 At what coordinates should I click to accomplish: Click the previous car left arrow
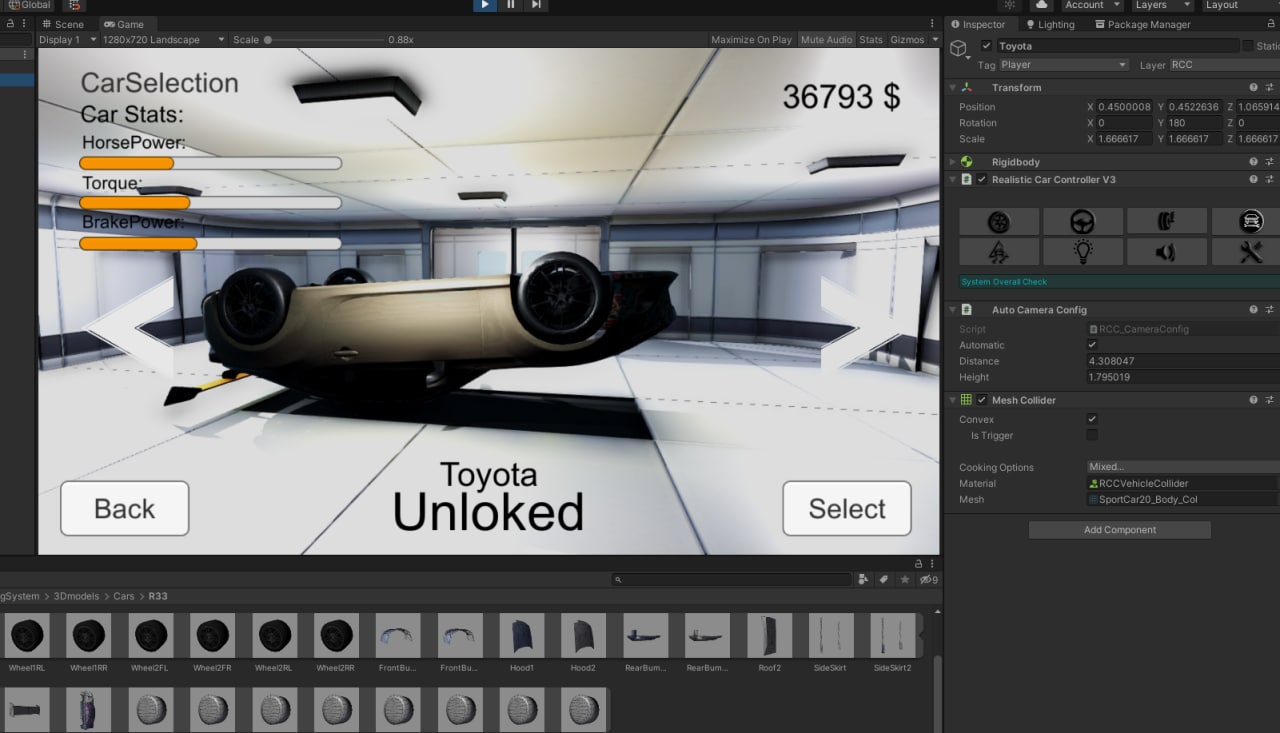pos(130,327)
